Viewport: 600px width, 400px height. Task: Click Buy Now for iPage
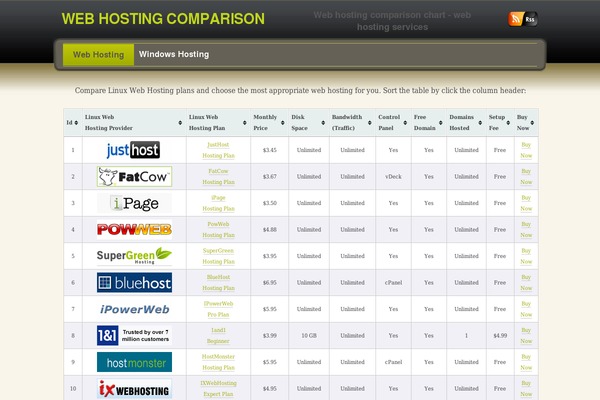coord(526,203)
